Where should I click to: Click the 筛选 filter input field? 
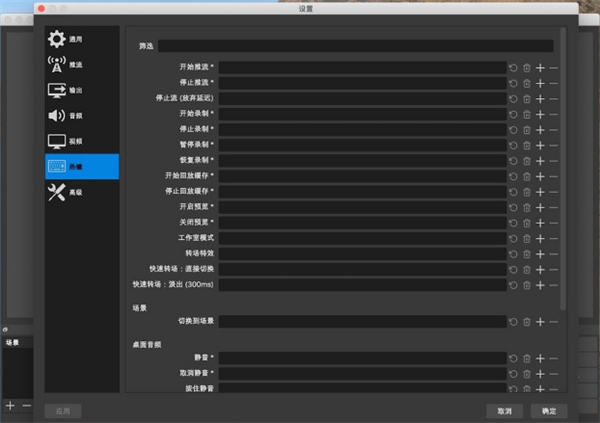tap(355, 46)
